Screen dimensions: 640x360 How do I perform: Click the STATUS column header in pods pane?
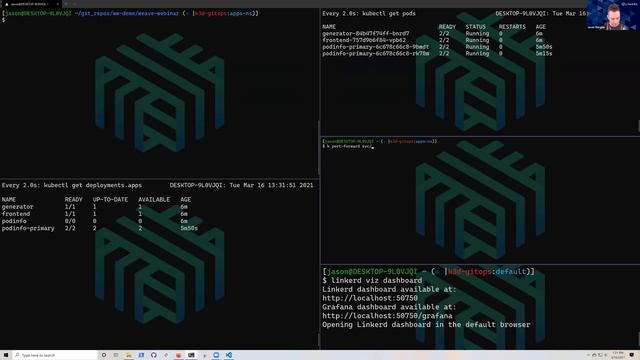[476, 27]
